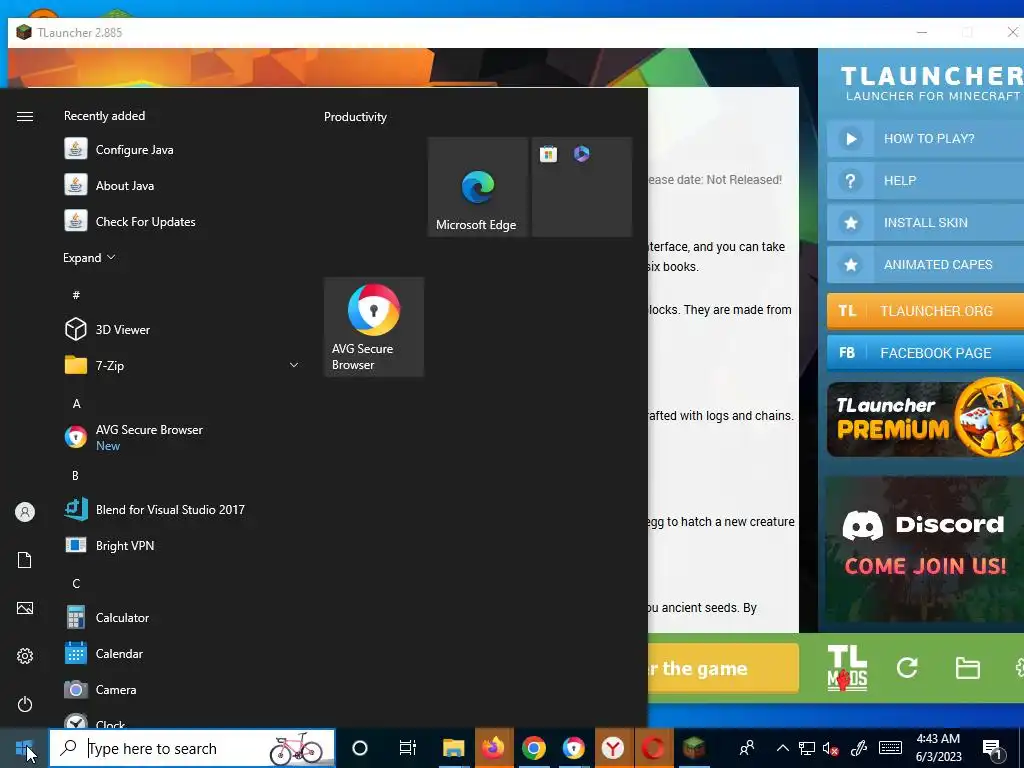Viewport: 1024px width, 768px height.
Task: Open FACEBOOK PAGE link button
Action: click(x=925, y=353)
